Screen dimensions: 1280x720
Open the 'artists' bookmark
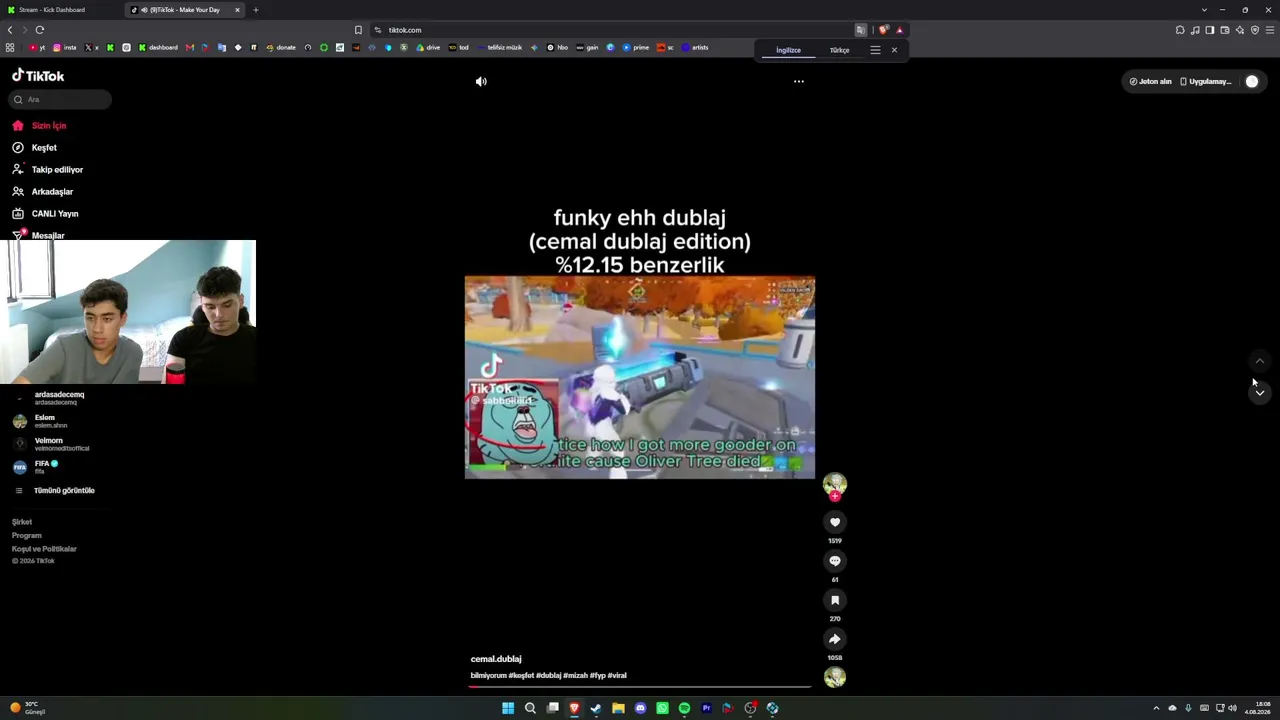pos(695,48)
